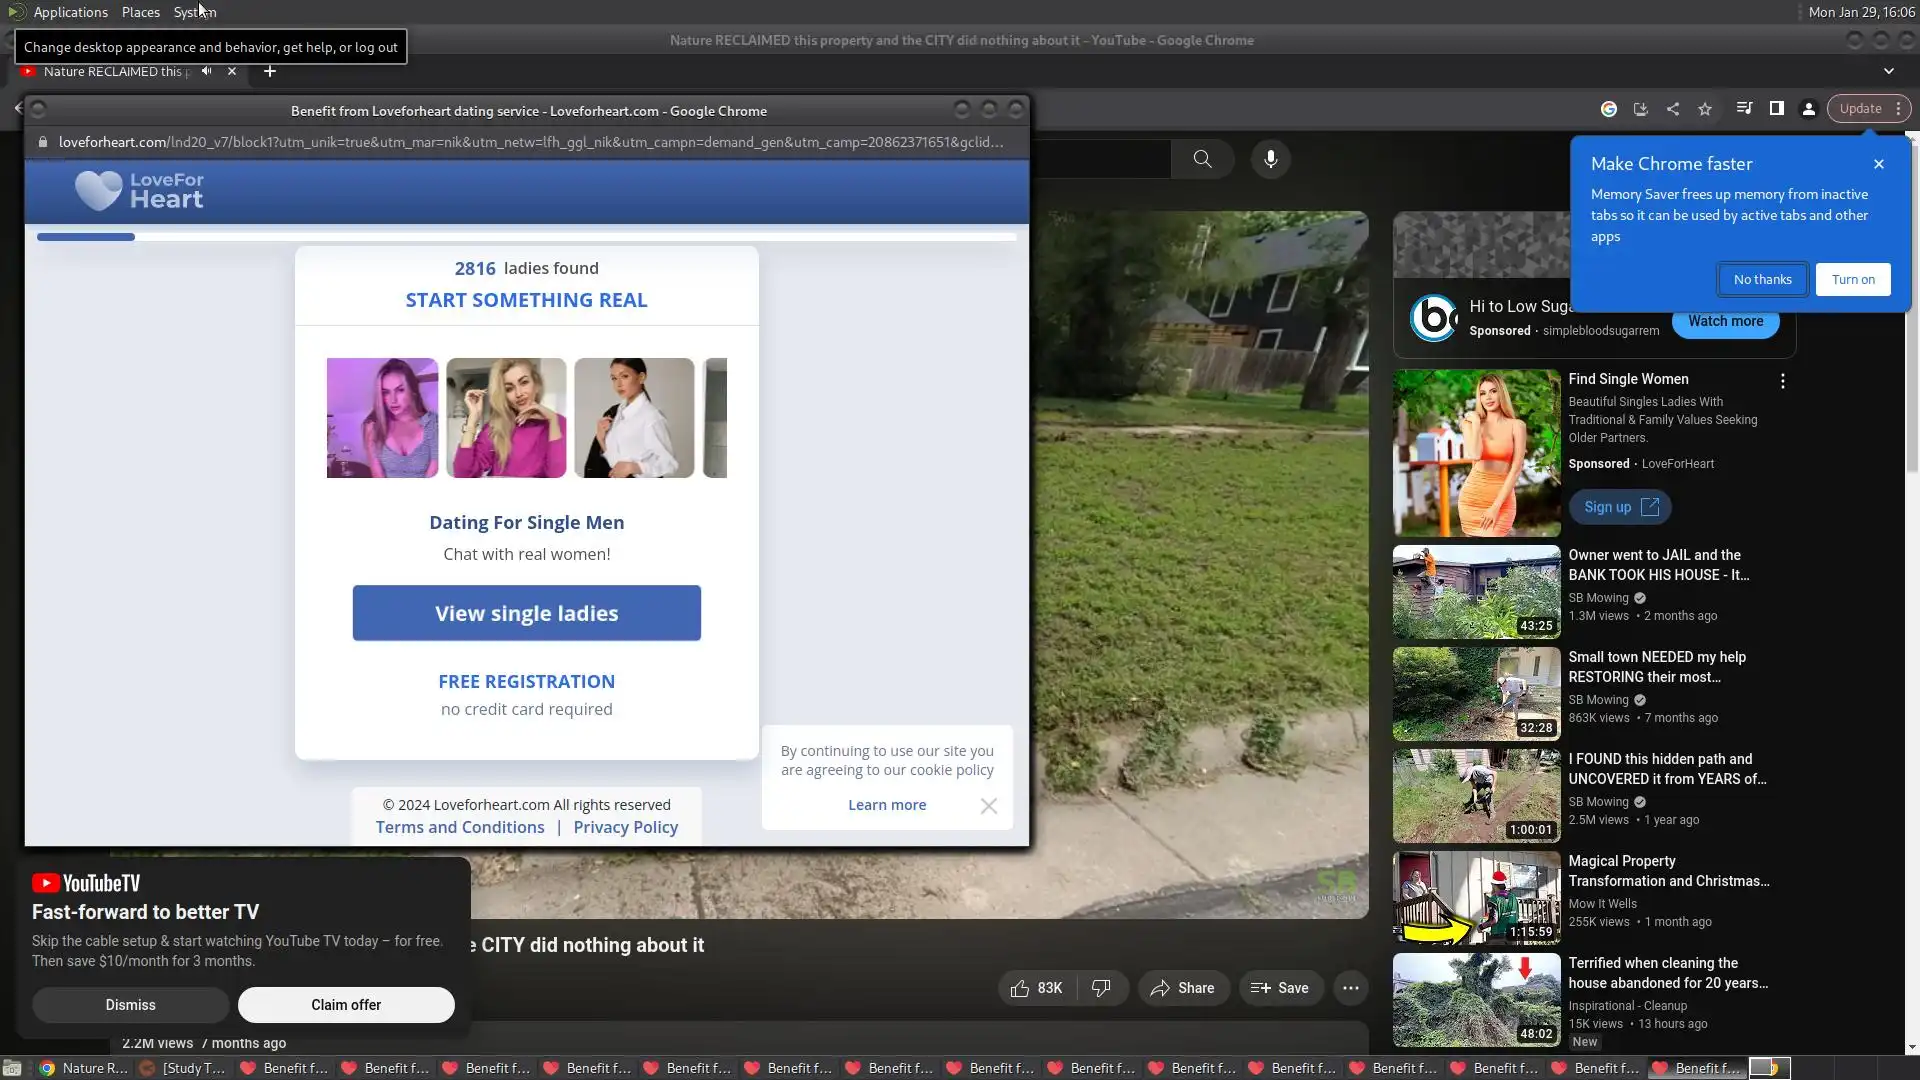This screenshot has height=1080, width=1920.
Task: Click the YouTube microphone voice search icon
Action: (x=1270, y=159)
